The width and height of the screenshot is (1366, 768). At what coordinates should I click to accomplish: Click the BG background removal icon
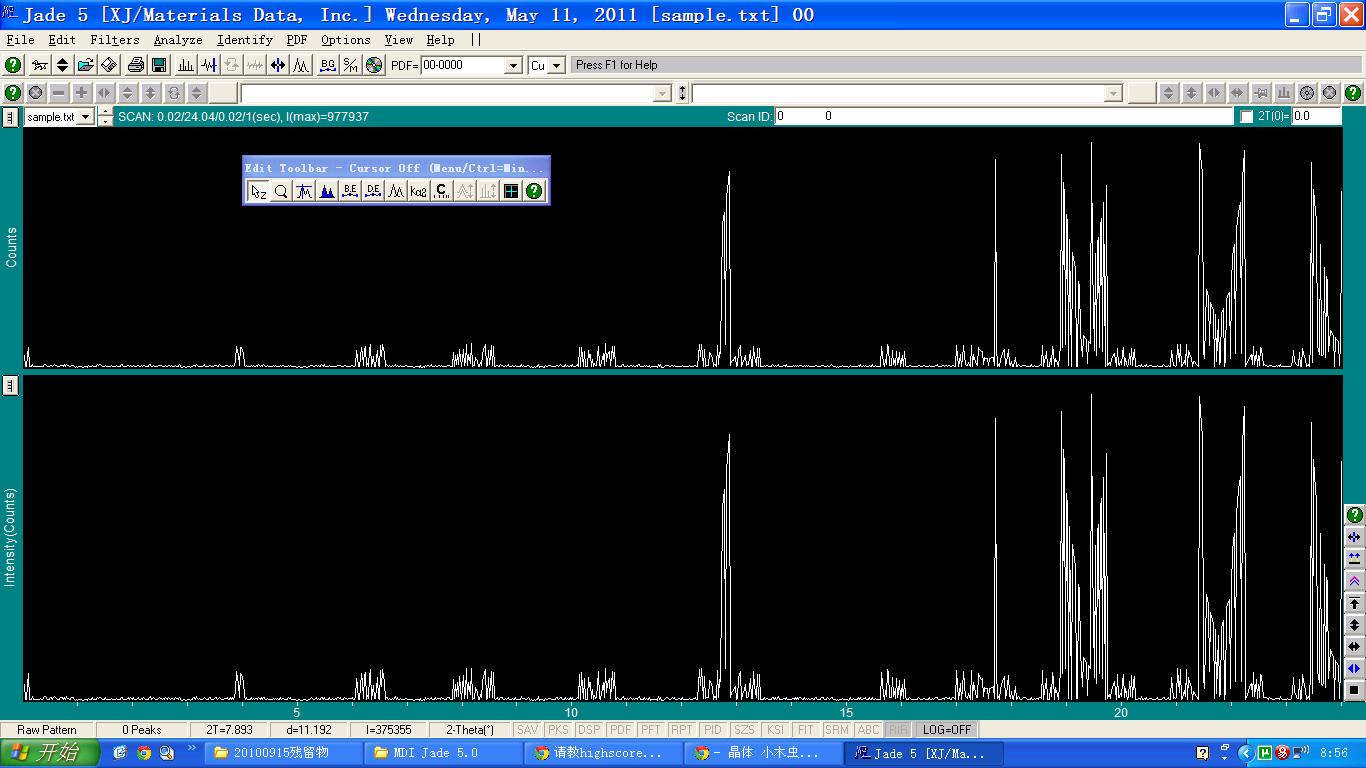[327, 65]
